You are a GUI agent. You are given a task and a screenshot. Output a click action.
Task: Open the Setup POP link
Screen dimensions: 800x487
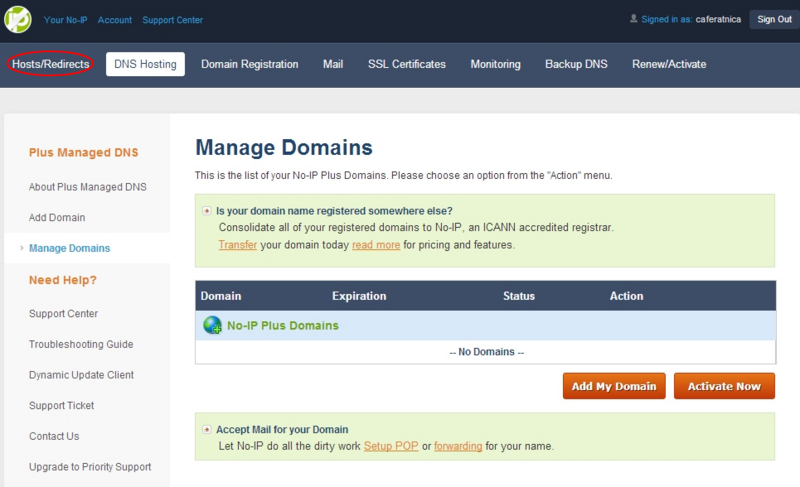click(391, 446)
